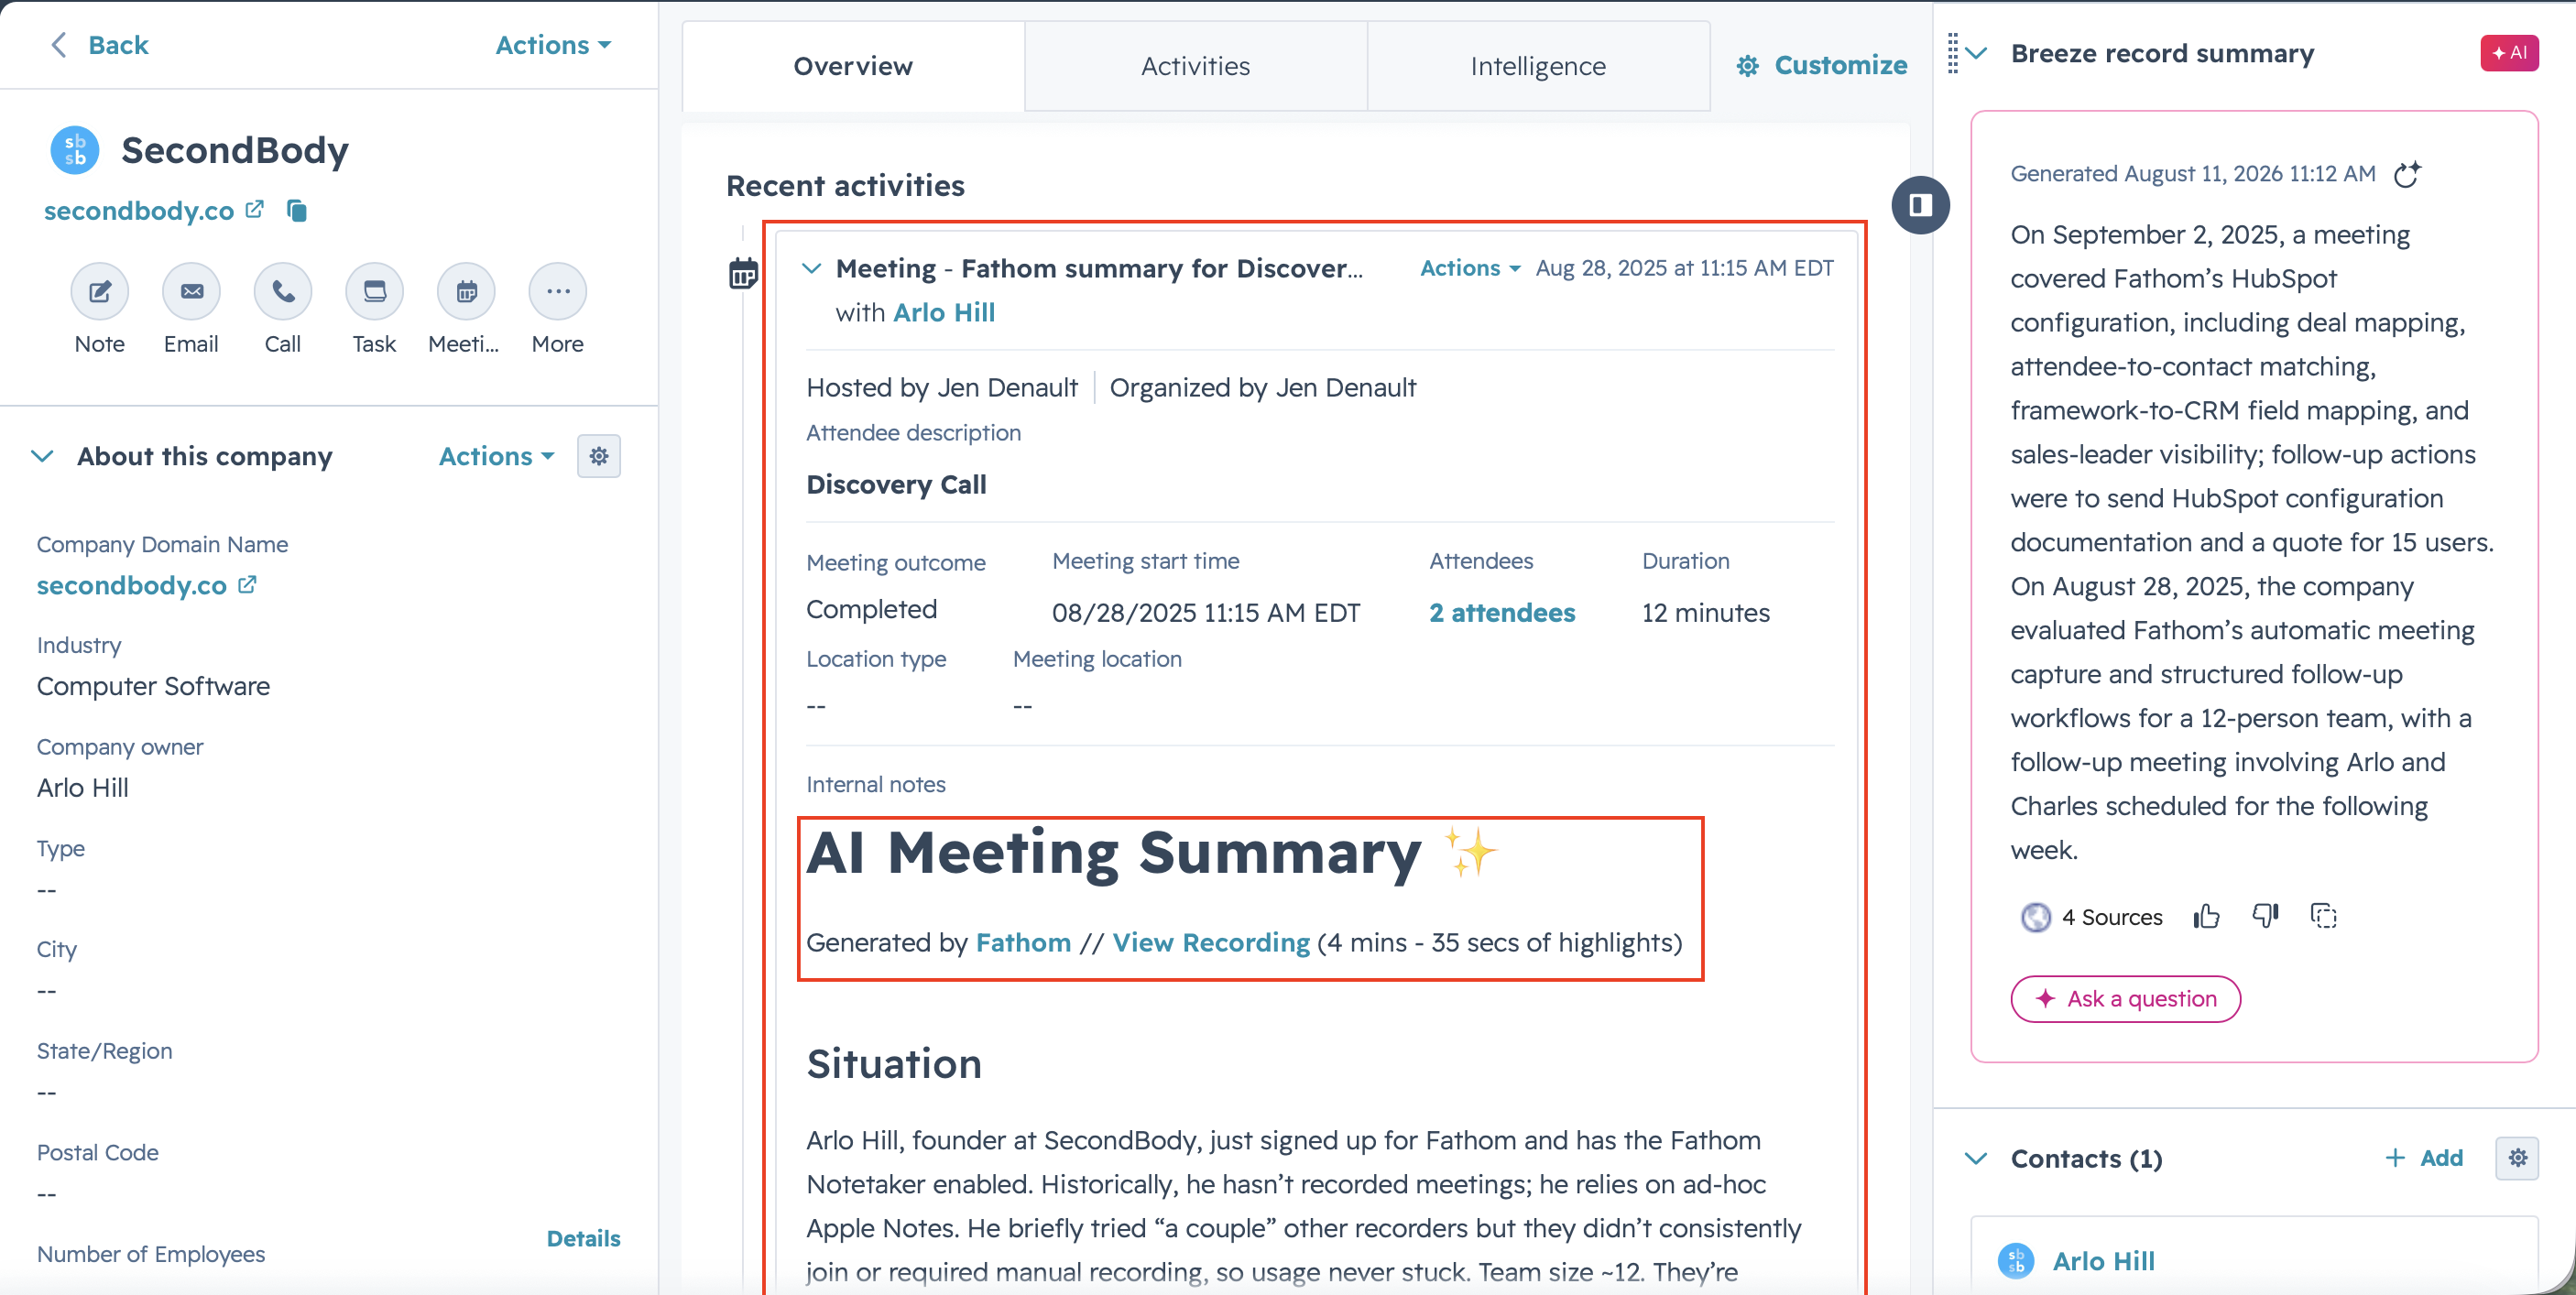Viewport: 2576px width, 1295px height.
Task: Click the Situation heading
Action: pos(894,1064)
